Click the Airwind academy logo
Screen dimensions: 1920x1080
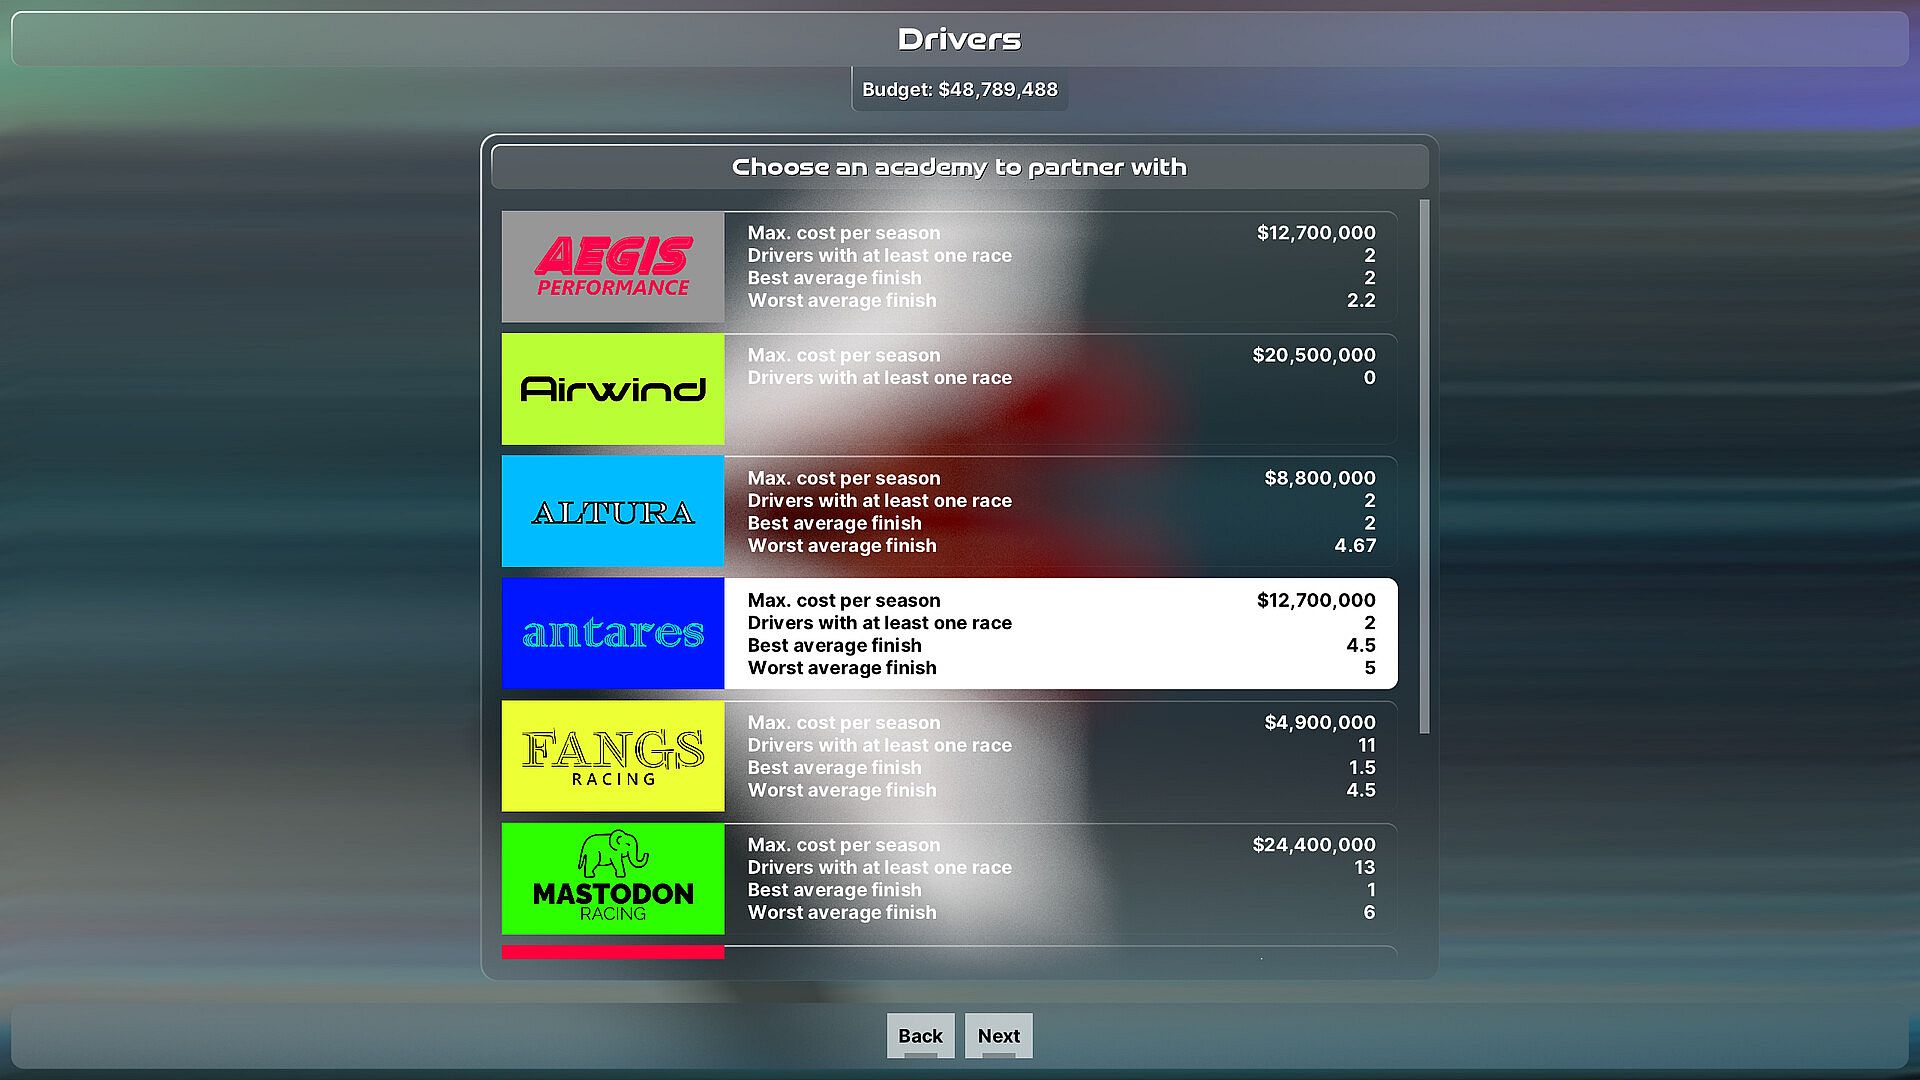click(x=612, y=389)
